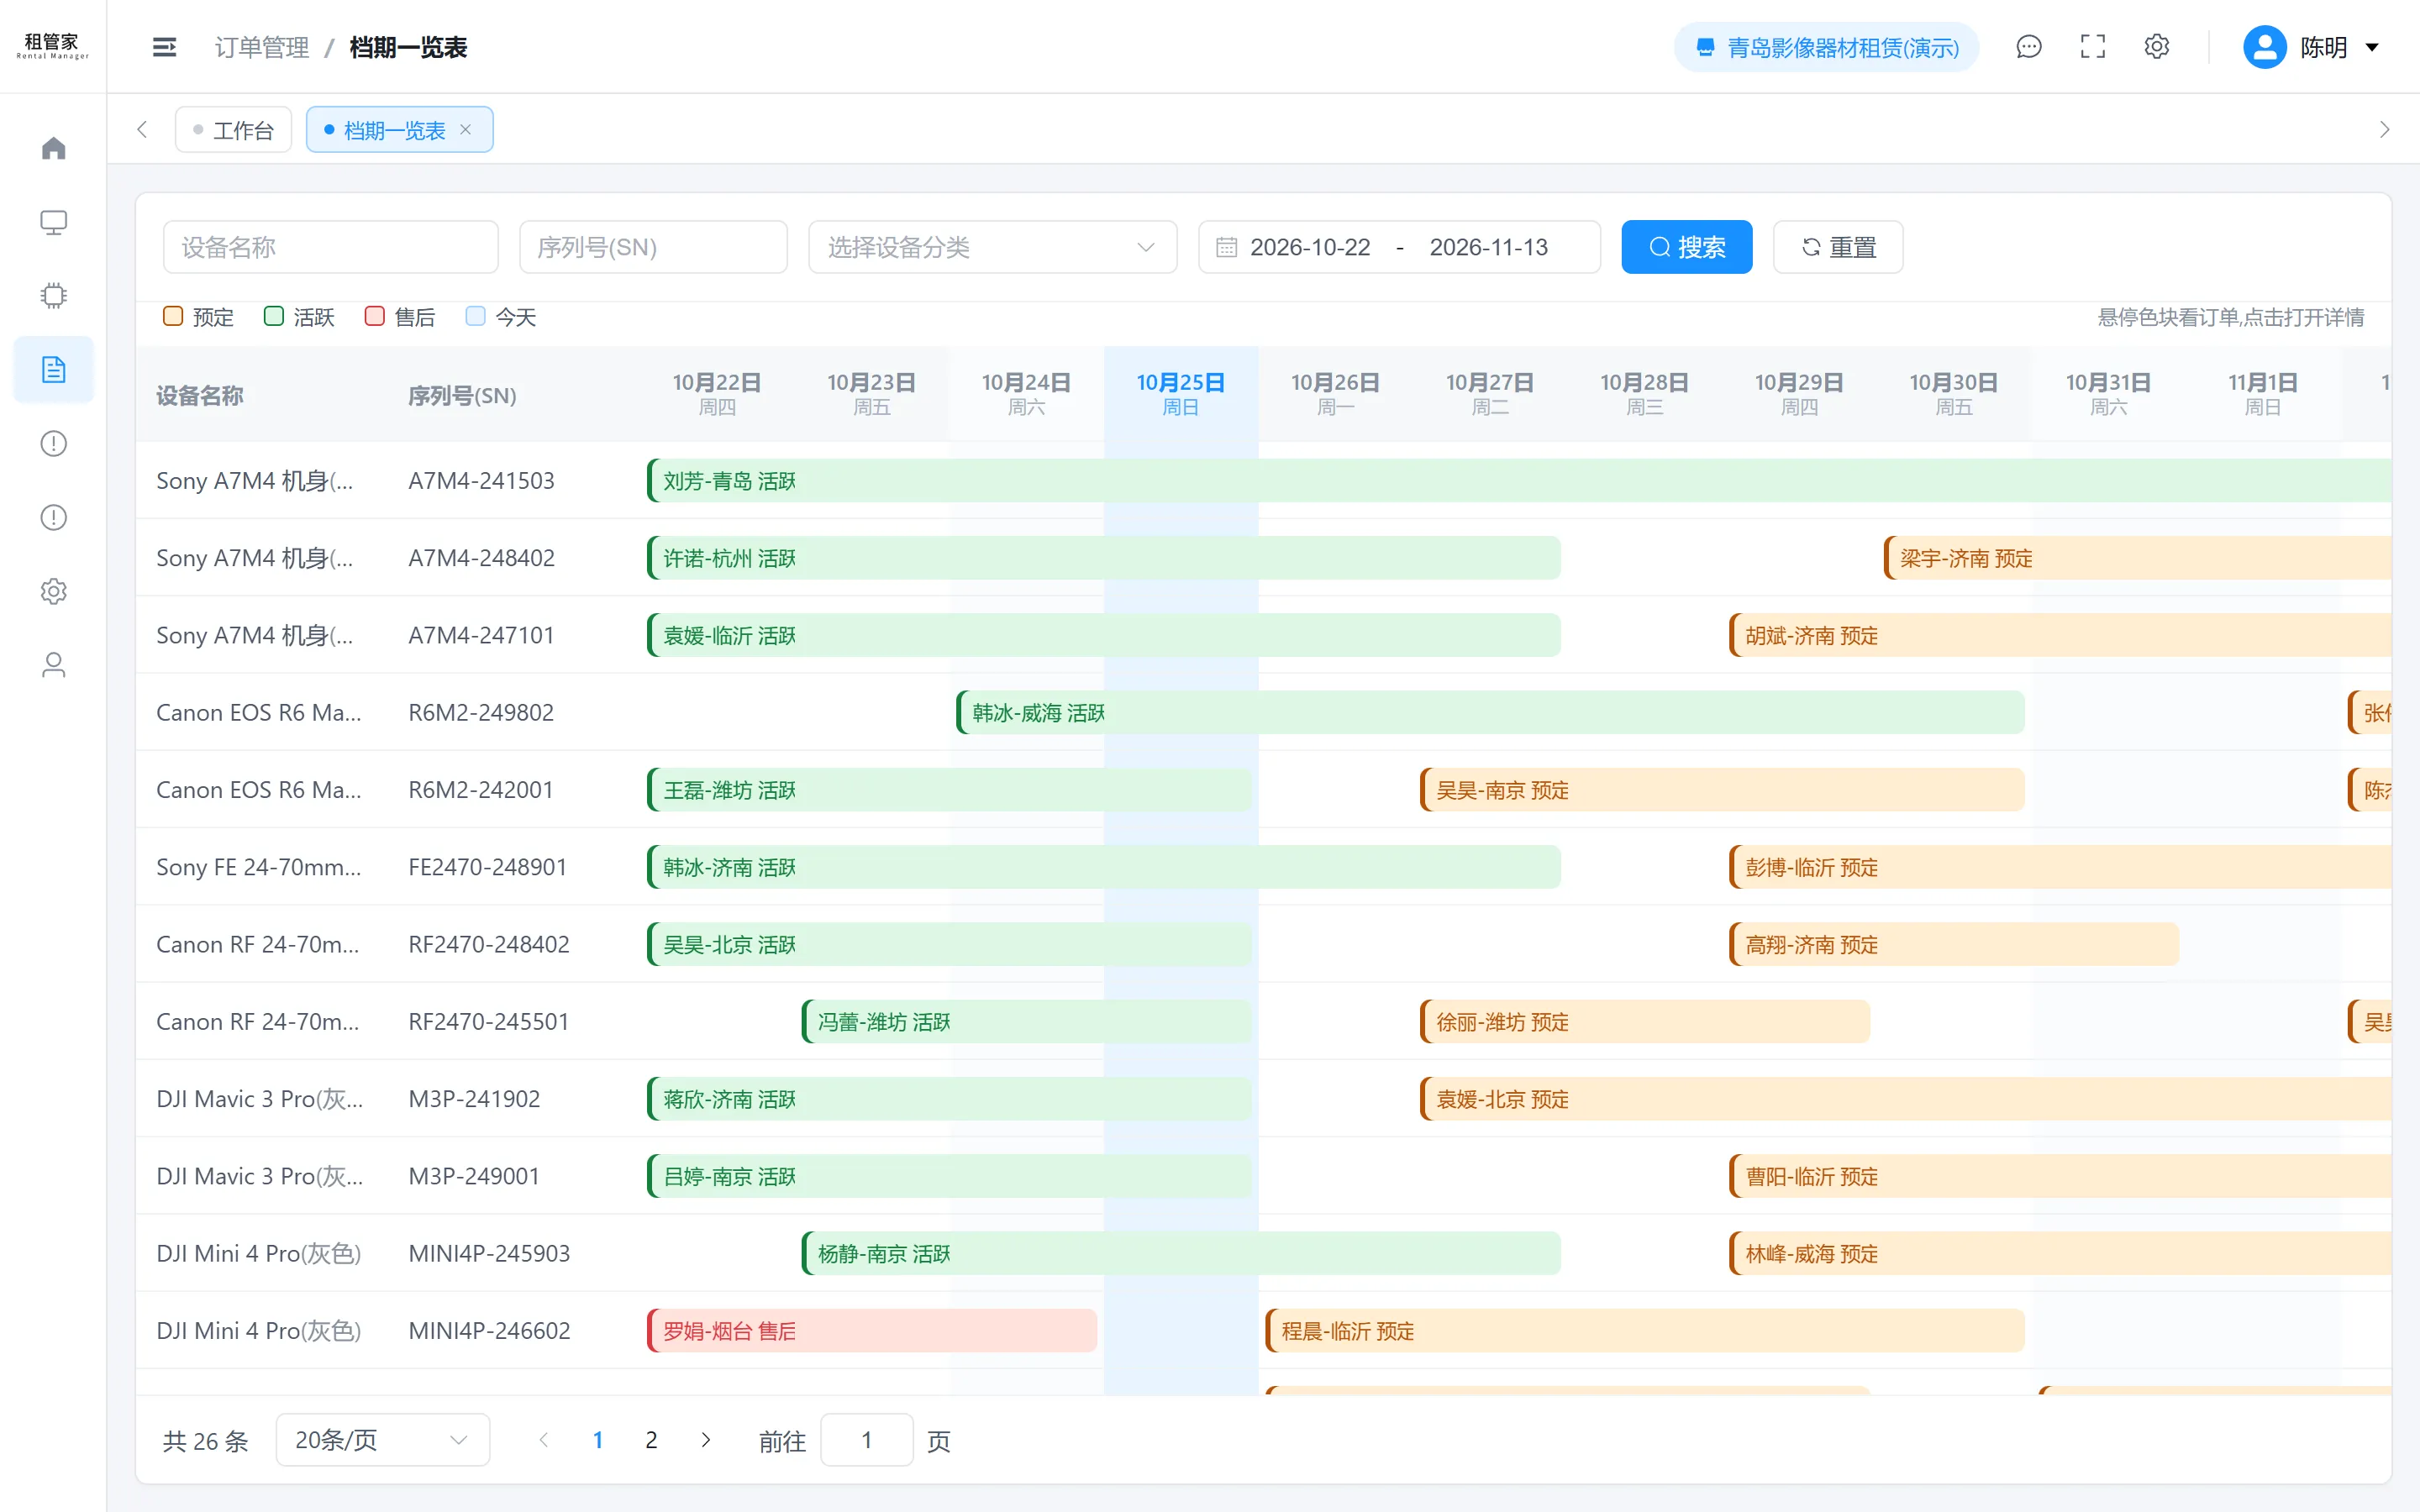Click the 今天 legend box

[476, 316]
